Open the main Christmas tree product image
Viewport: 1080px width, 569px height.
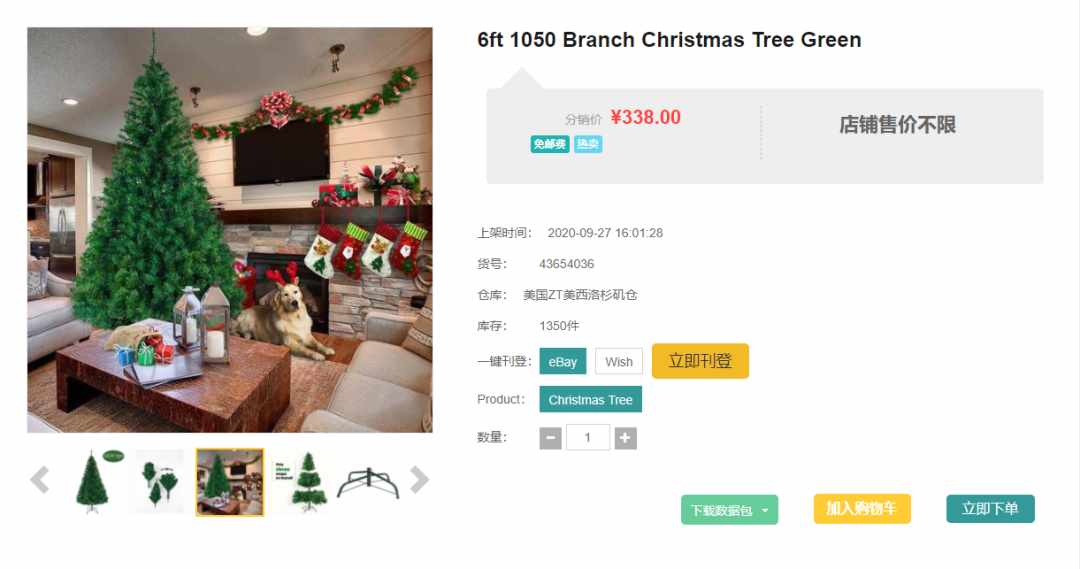[x=229, y=230]
